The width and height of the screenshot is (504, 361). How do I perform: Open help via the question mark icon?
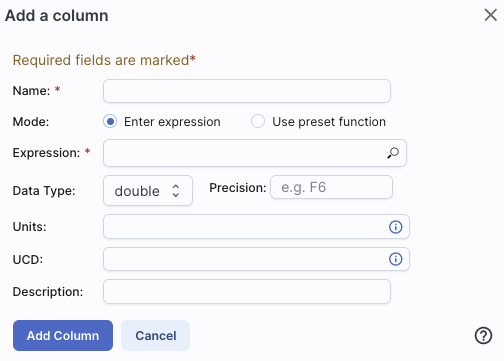point(483,335)
